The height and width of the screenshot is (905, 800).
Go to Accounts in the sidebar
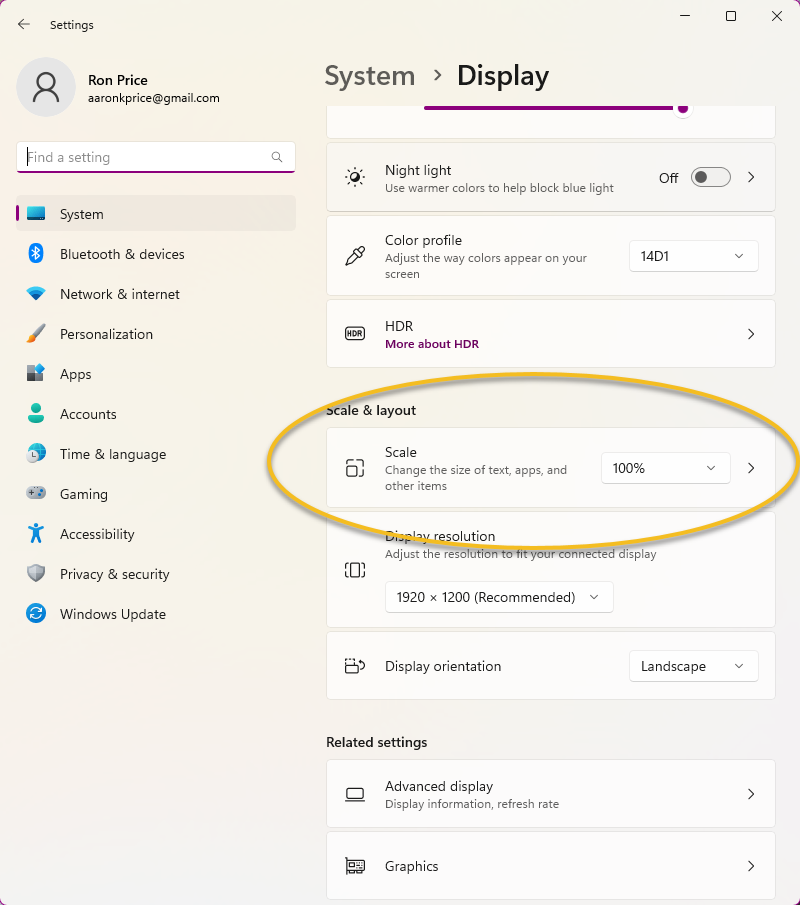[88, 414]
